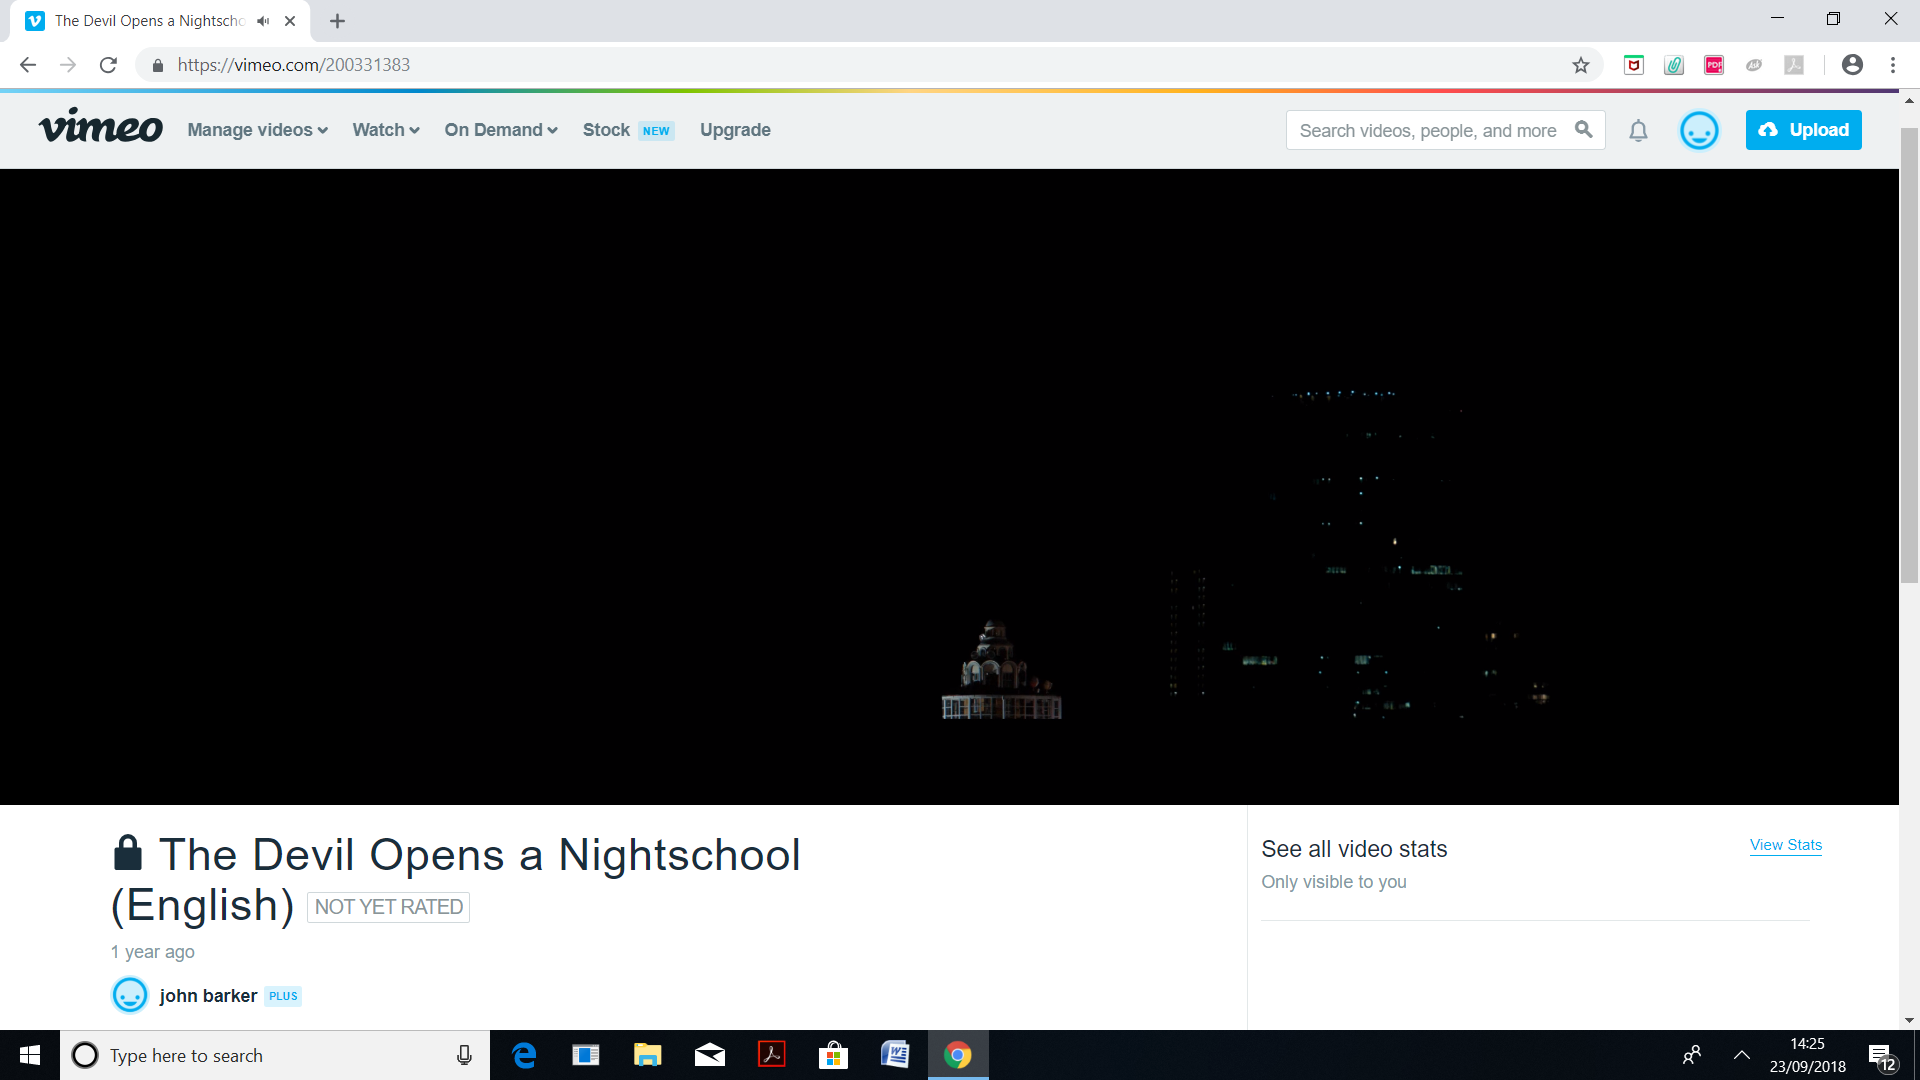Image resolution: width=1920 pixels, height=1080 pixels.
Task: Open Microsoft Store from taskbar
Action: coord(834,1055)
